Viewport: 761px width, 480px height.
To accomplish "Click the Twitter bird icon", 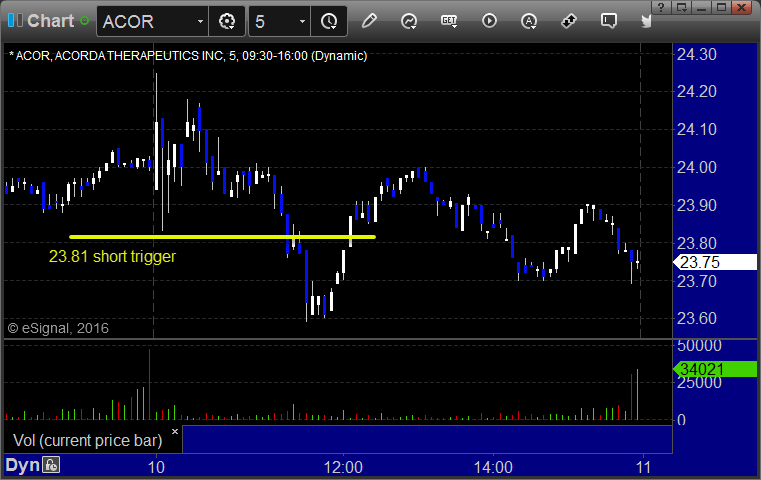I will (646, 21).
